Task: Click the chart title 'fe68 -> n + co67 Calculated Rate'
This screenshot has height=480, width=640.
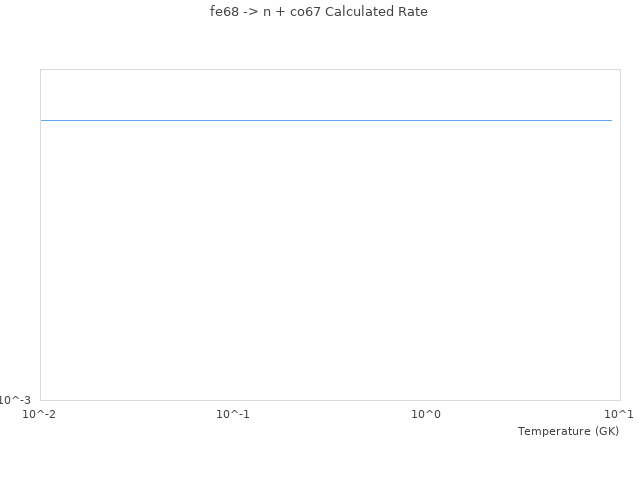Action: (x=318, y=12)
